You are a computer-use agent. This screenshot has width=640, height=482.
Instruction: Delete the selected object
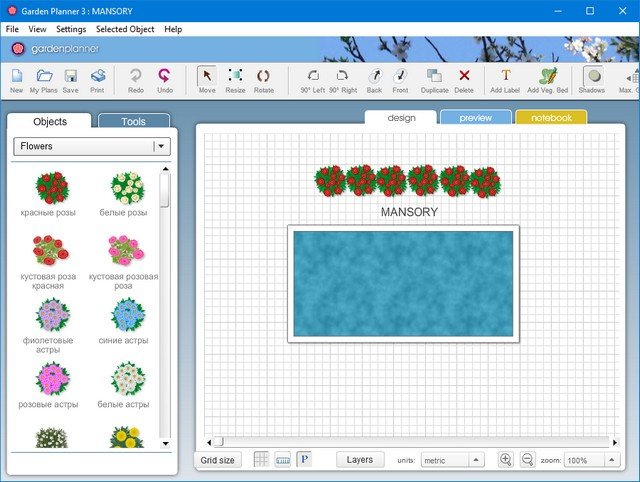(464, 81)
